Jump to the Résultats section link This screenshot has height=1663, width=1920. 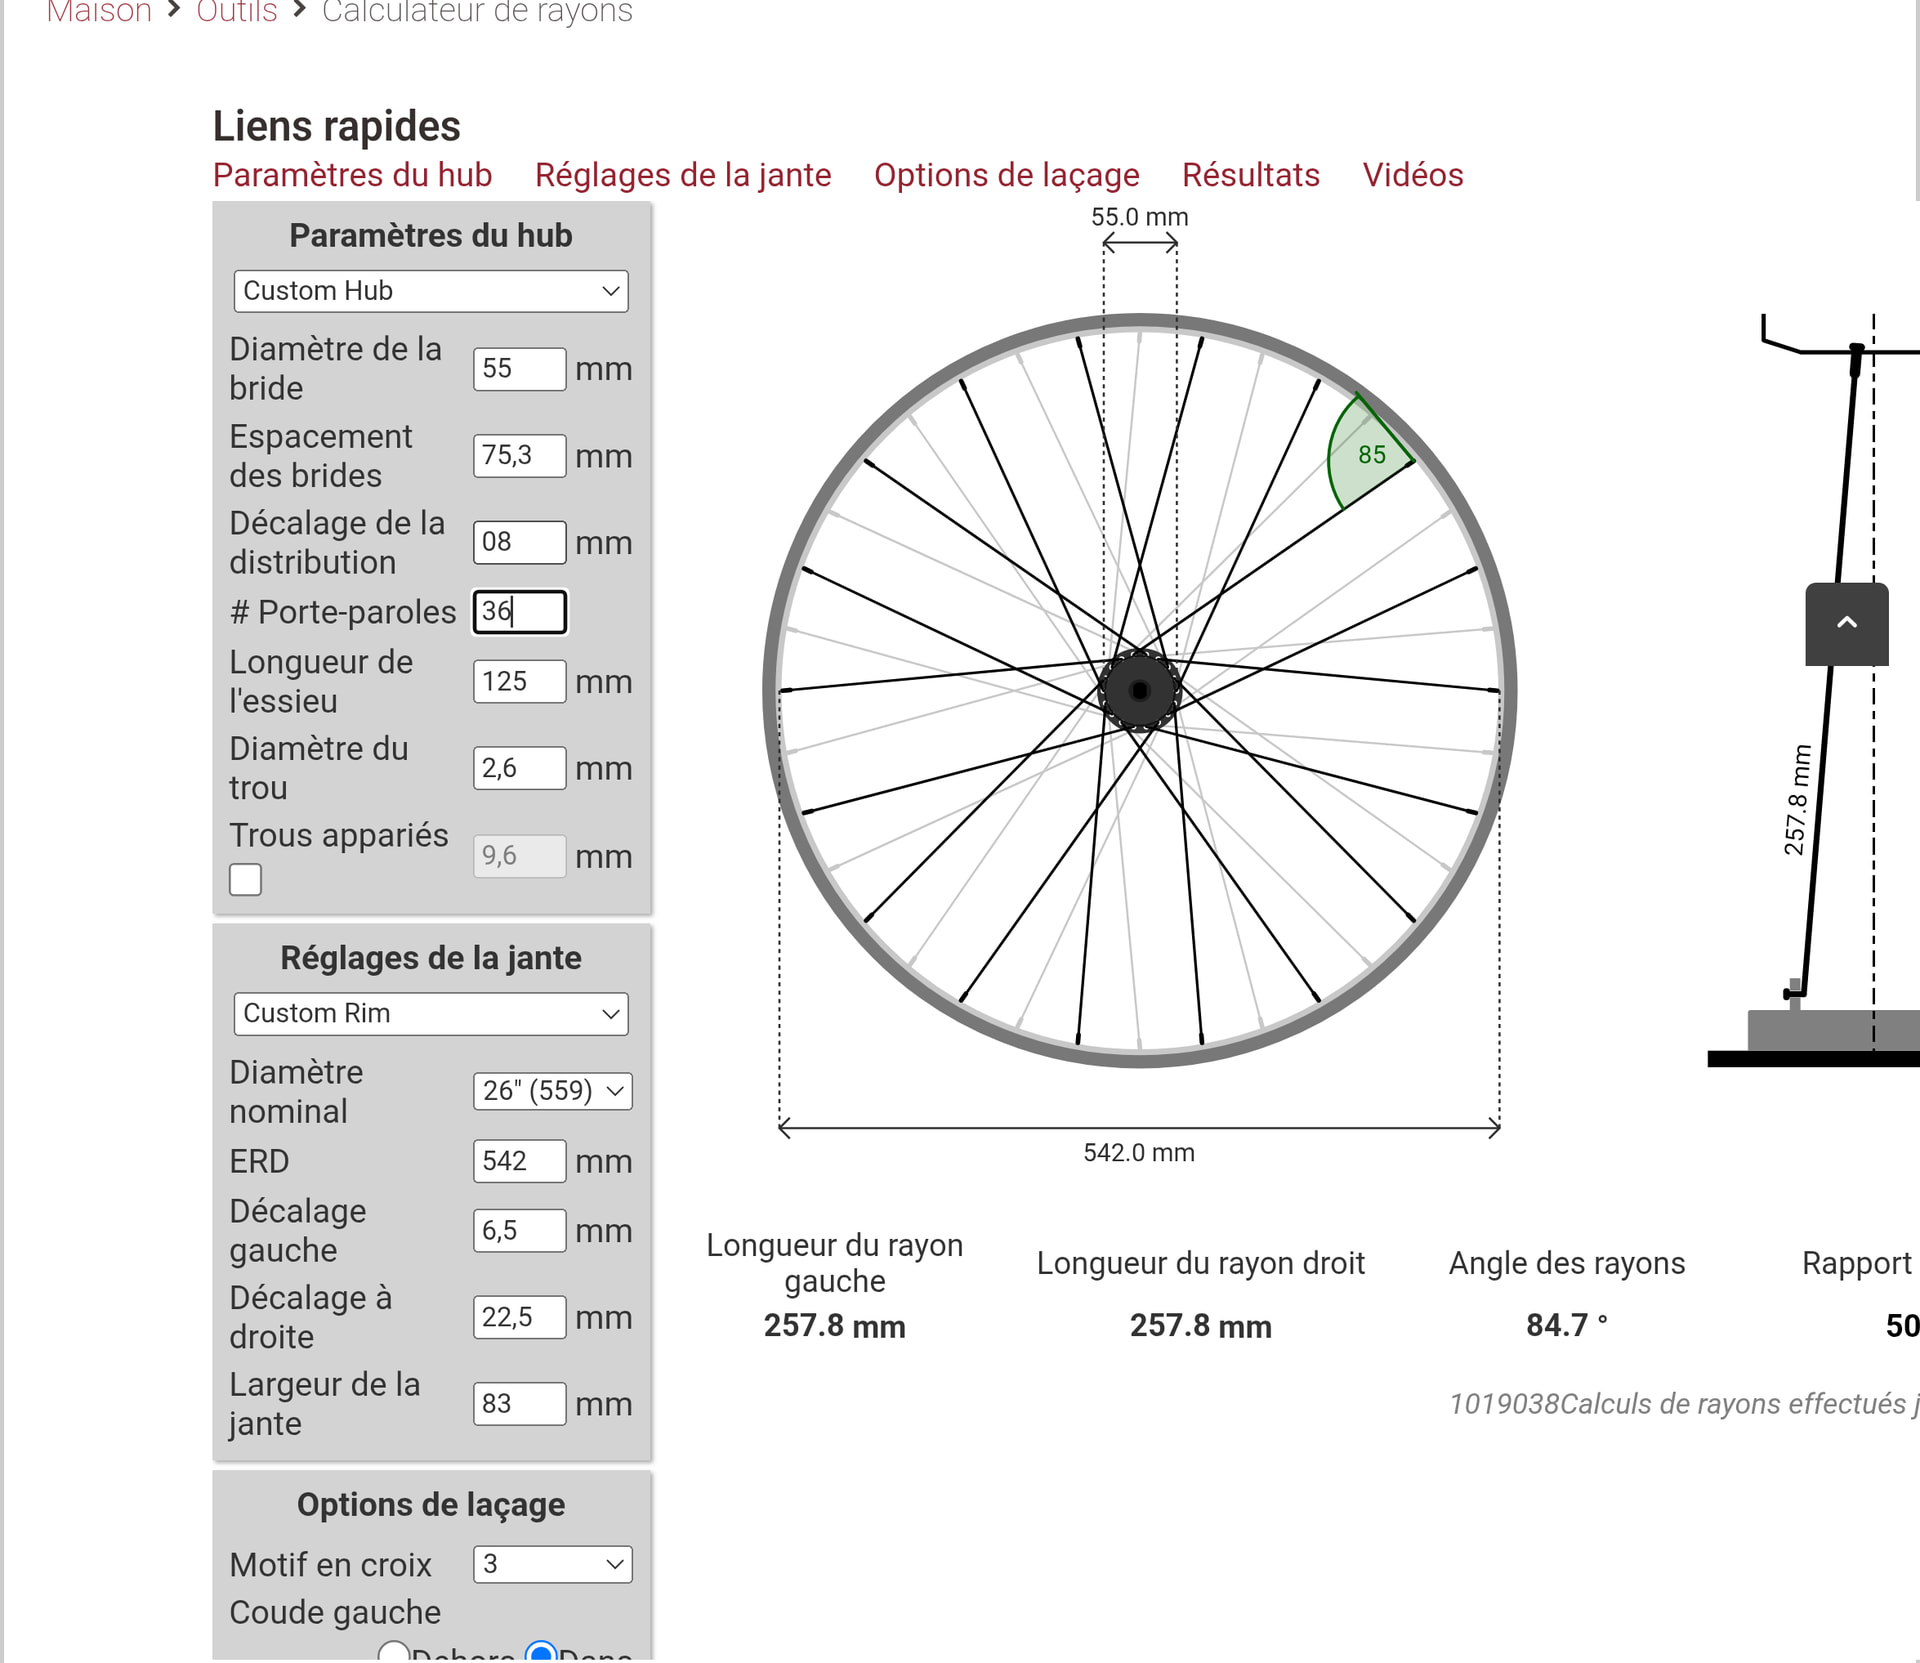(x=1250, y=175)
